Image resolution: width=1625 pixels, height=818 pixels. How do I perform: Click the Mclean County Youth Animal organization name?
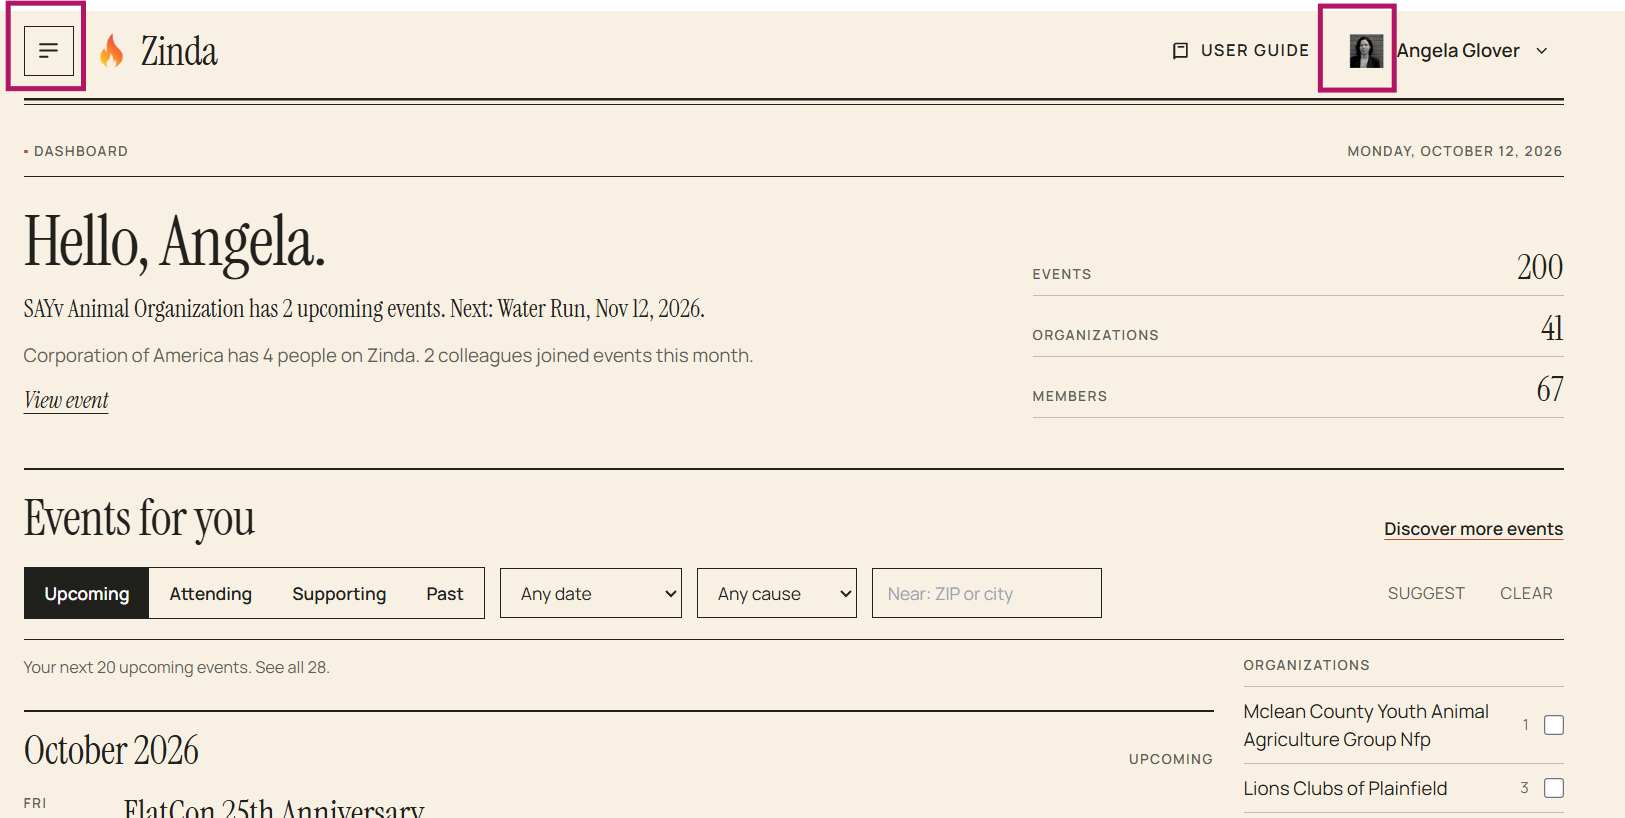(x=1366, y=725)
